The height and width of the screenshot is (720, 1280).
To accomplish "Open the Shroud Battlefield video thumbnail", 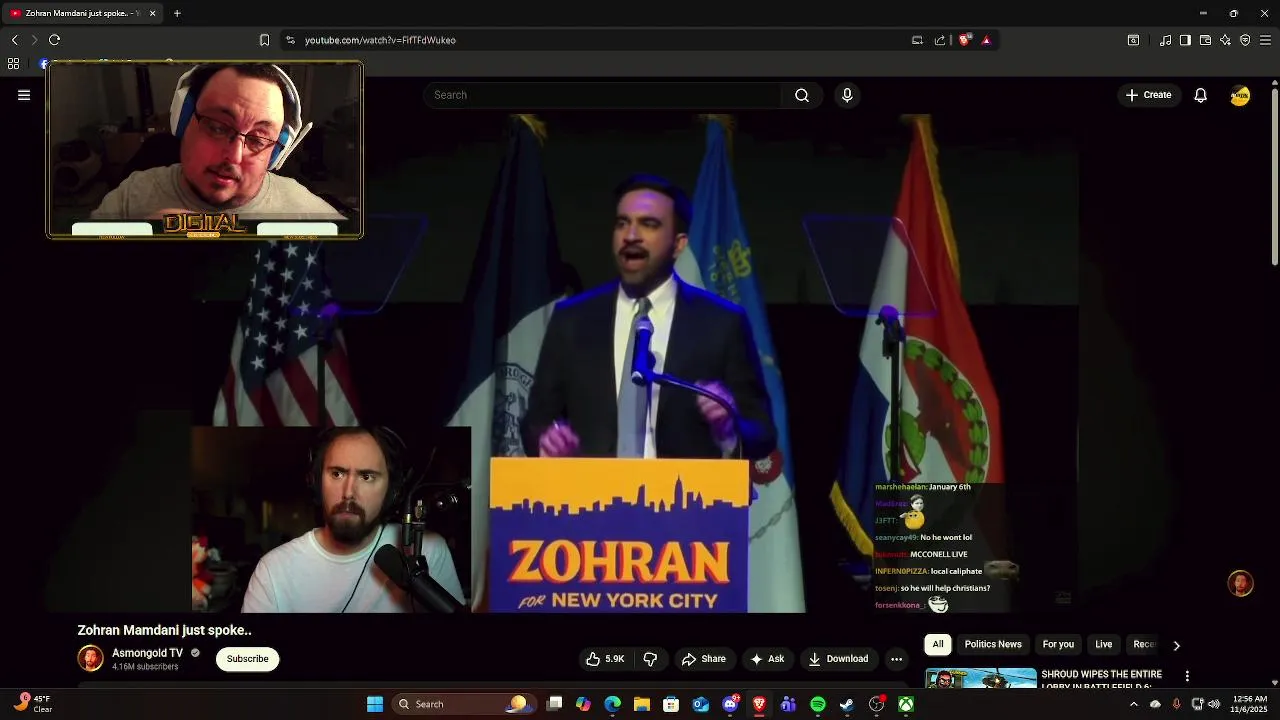I will click(x=980, y=678).
